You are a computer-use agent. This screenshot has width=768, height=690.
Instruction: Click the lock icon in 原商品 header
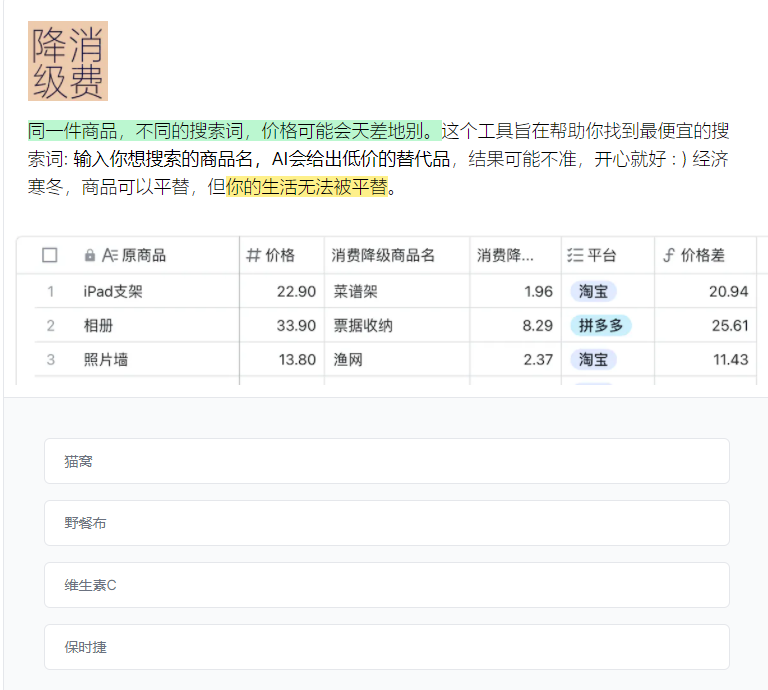pos(91,256)
